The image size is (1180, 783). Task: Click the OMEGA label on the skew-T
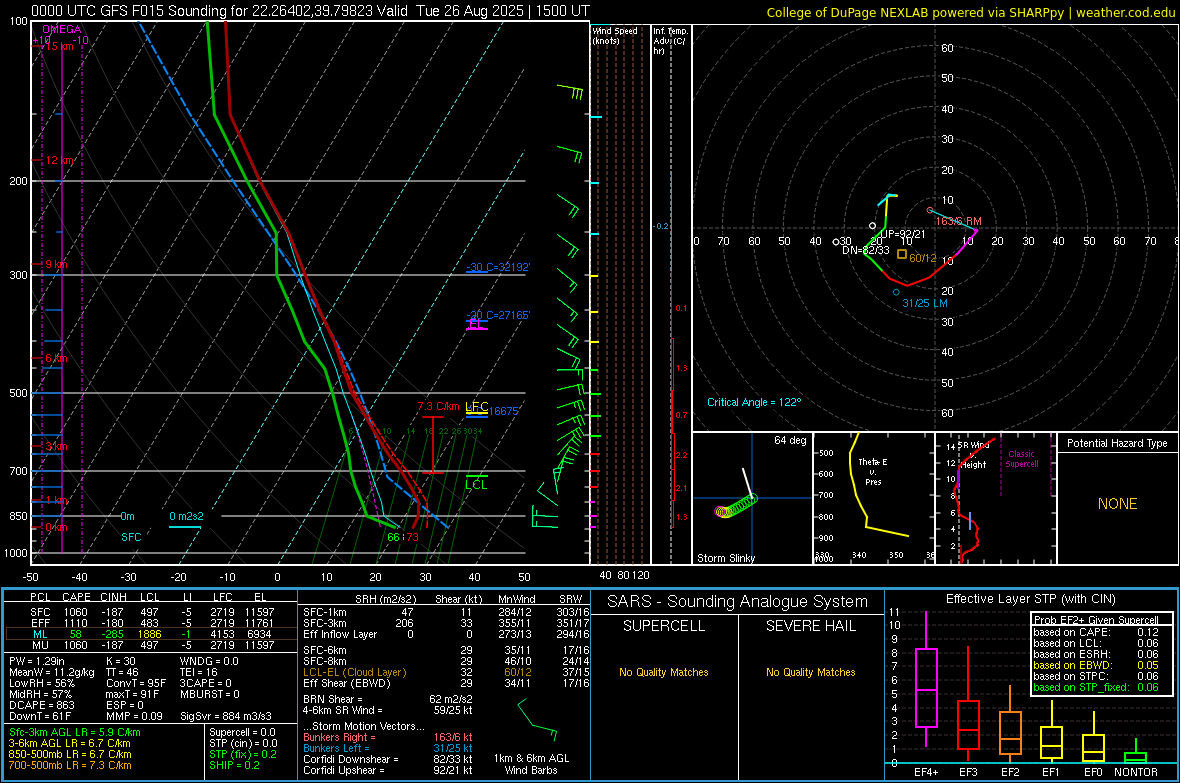[62, 29]
